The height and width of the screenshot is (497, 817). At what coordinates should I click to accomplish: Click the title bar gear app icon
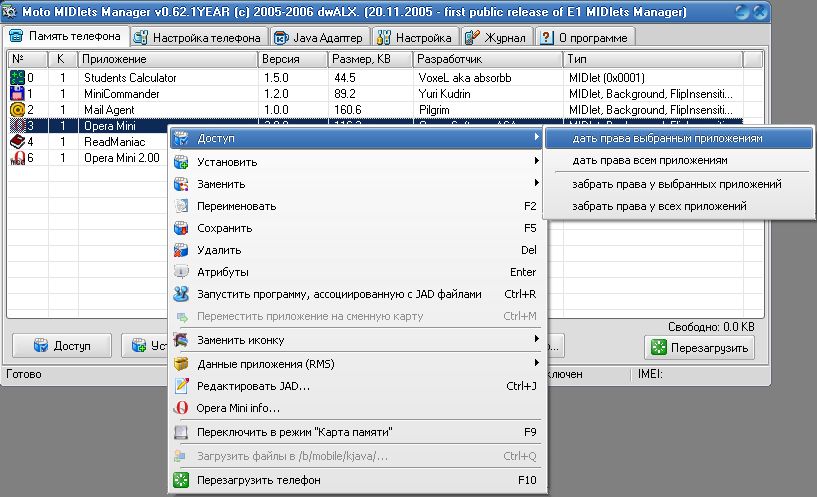pyautogui.click(x=9, y=11)
